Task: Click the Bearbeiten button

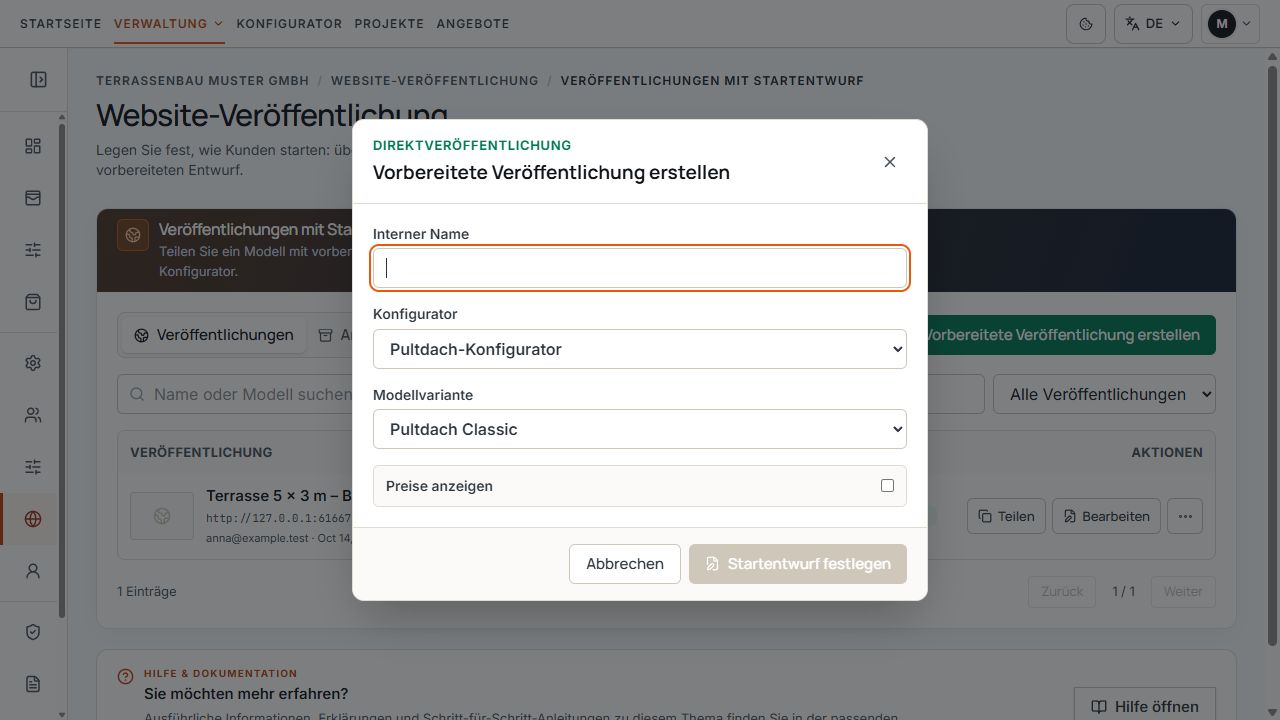Action: click(x=1107, y=517)
